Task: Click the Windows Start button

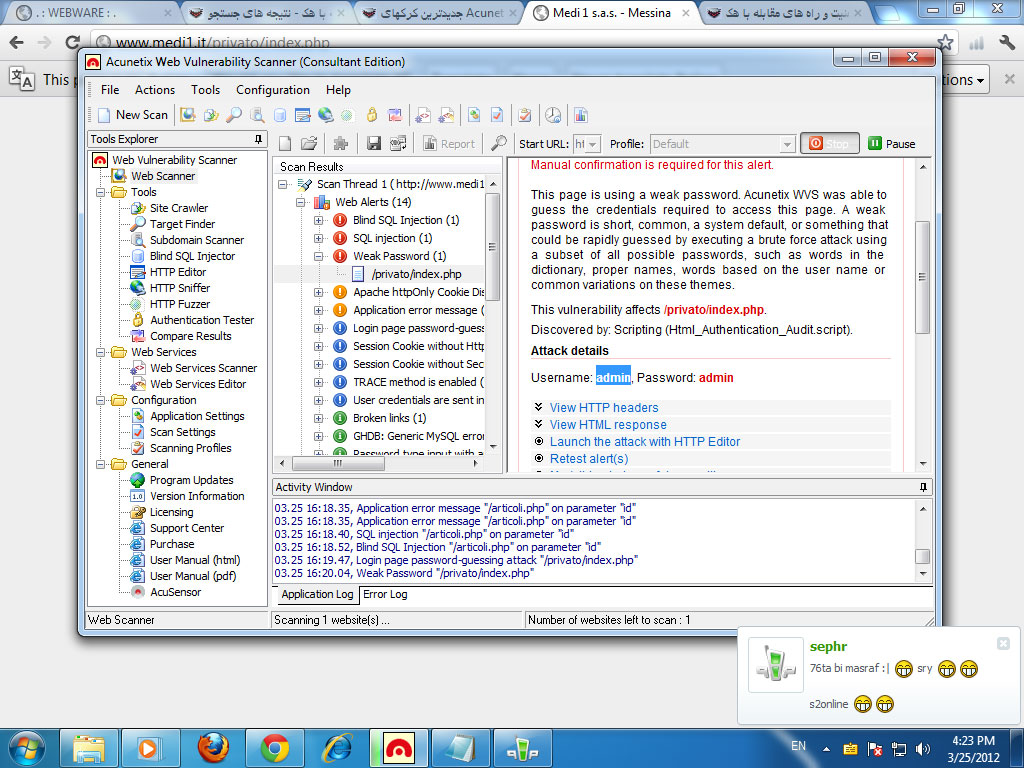Action: click(26, 748)
